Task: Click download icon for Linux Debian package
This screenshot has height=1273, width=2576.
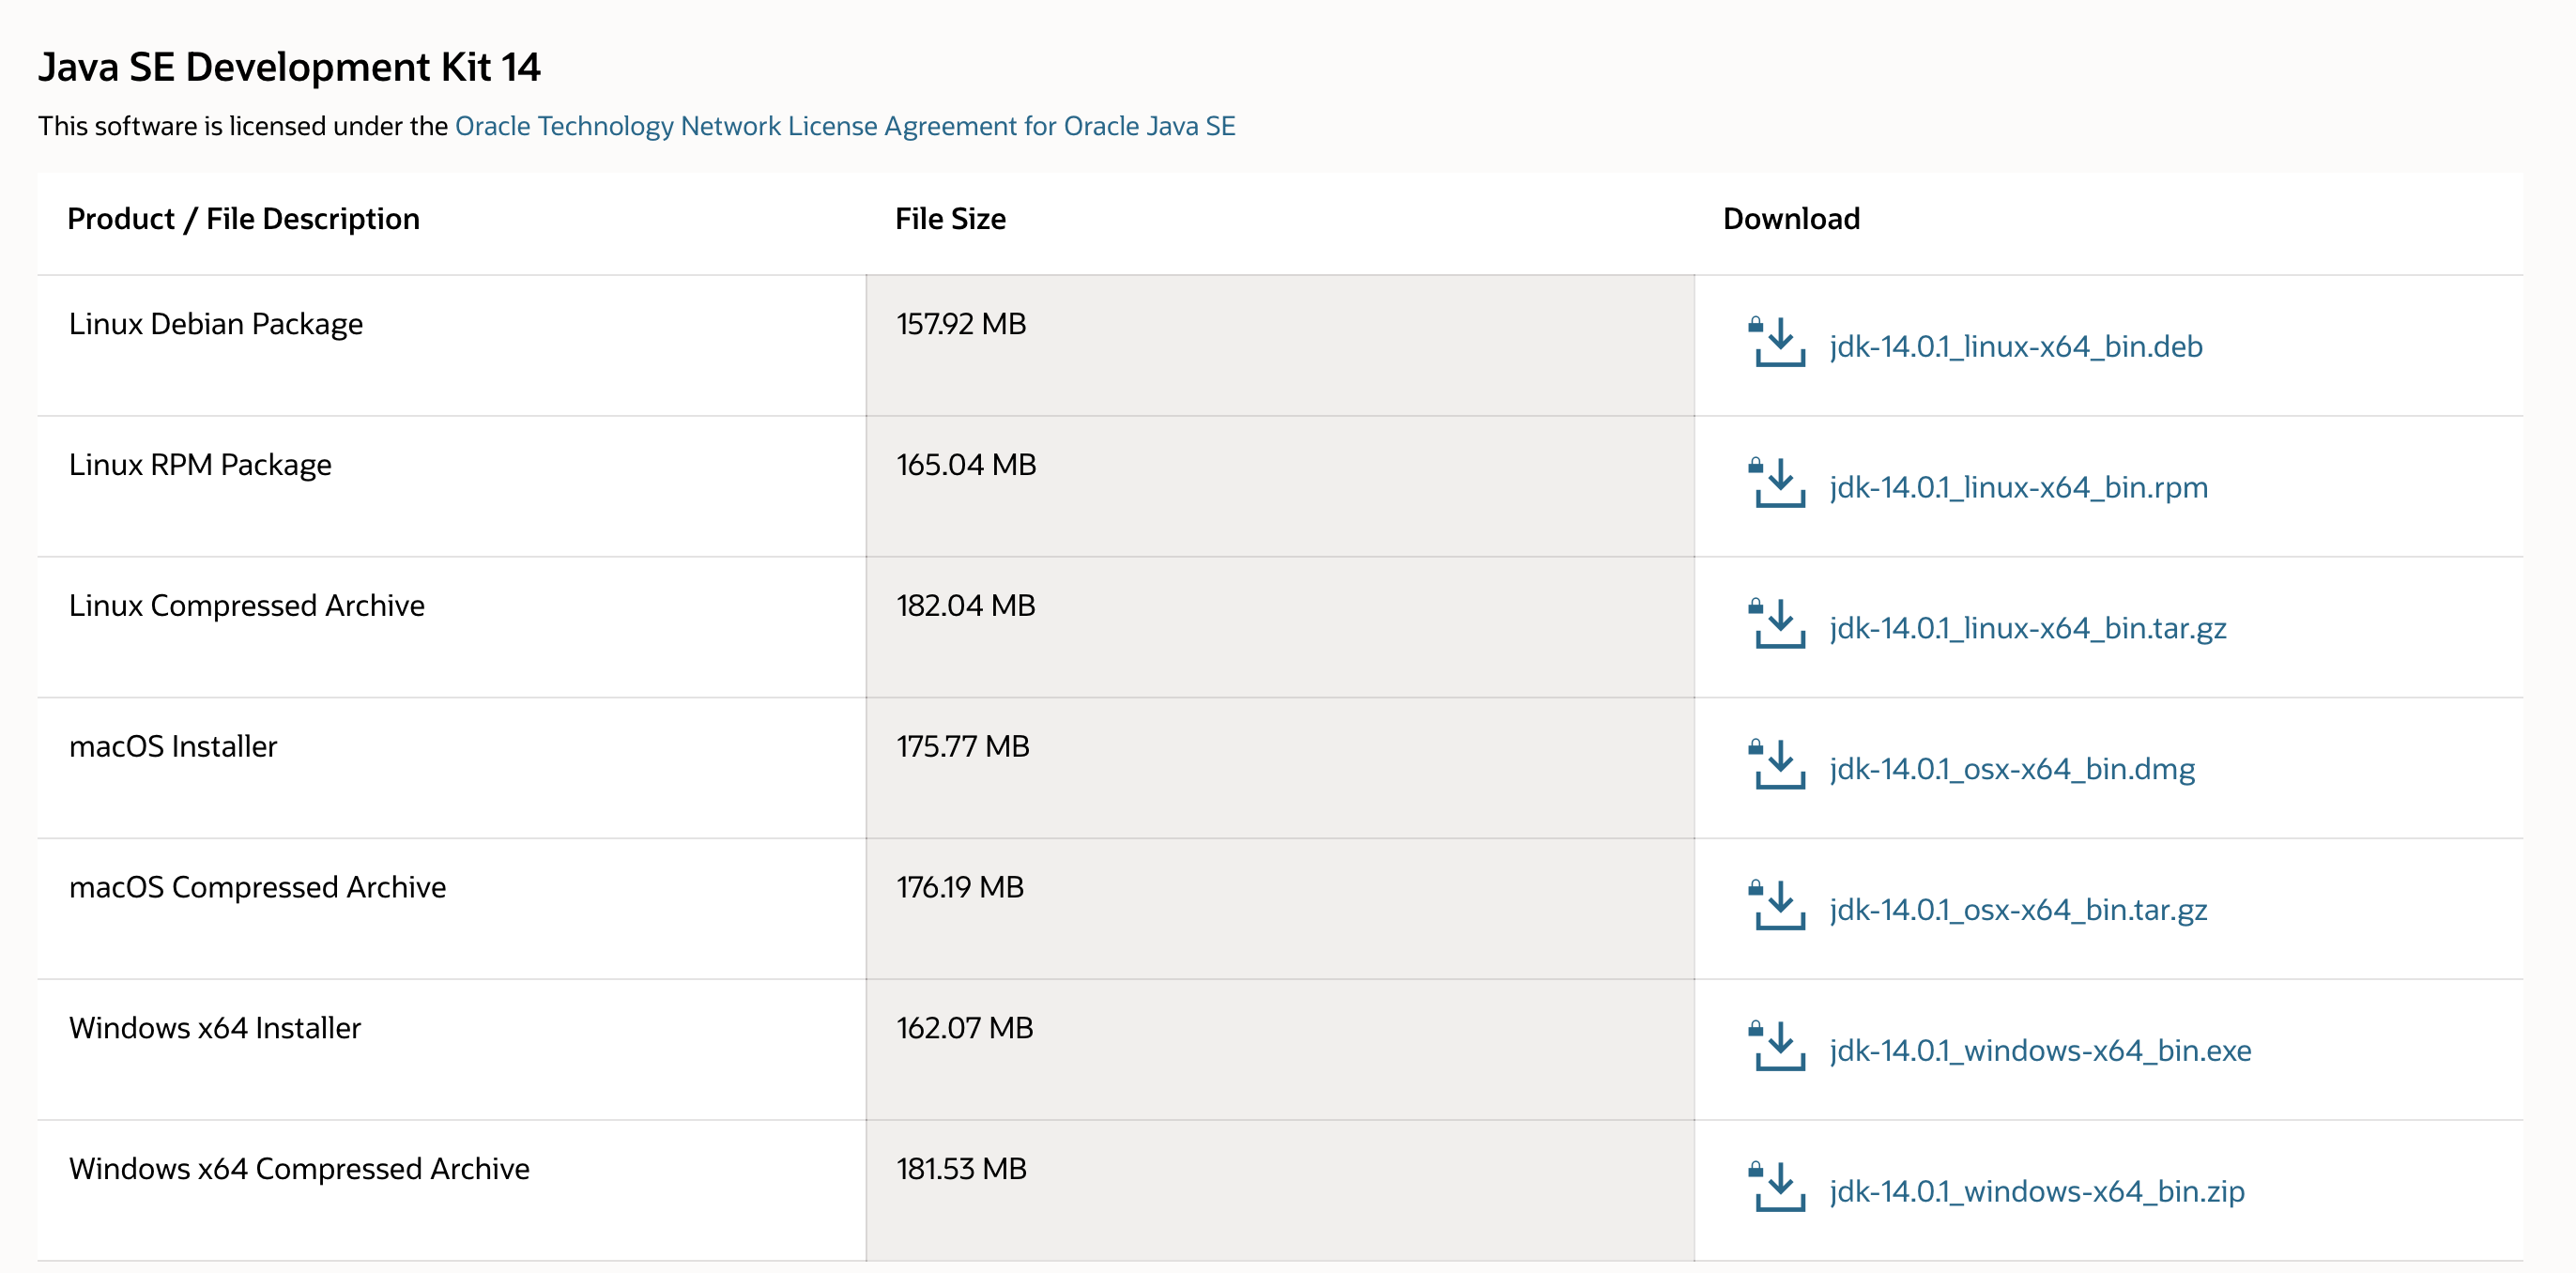Action: click(1779, 343)
